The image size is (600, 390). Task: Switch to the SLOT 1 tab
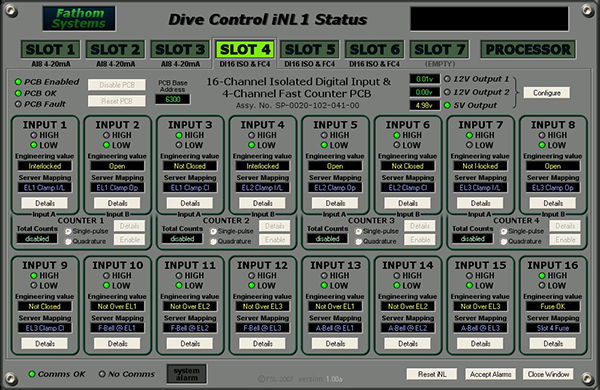point(50,49)
